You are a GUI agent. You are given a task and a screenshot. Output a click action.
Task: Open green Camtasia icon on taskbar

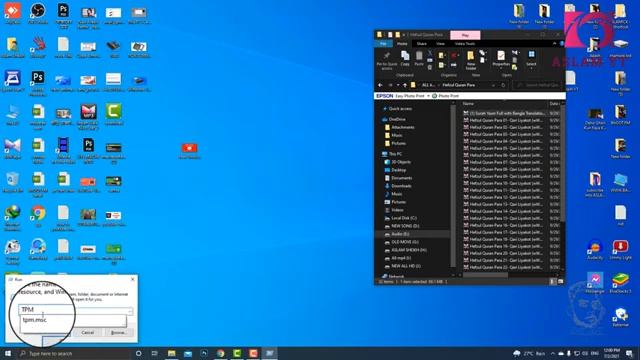click(x=237, y=353)
